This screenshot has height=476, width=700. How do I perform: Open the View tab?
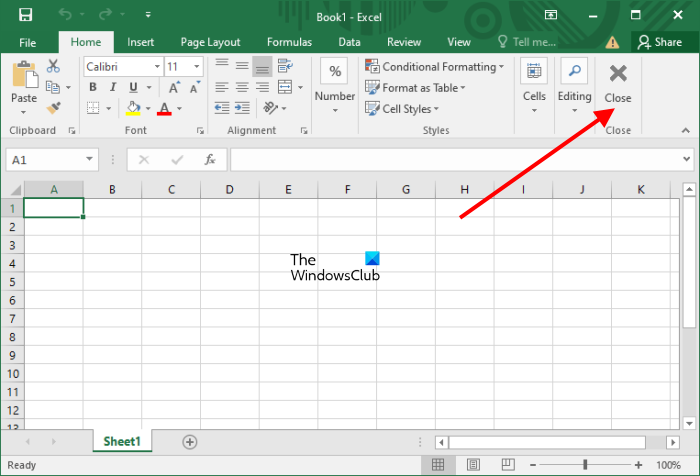pyautogui.click(x=459, y=42)
